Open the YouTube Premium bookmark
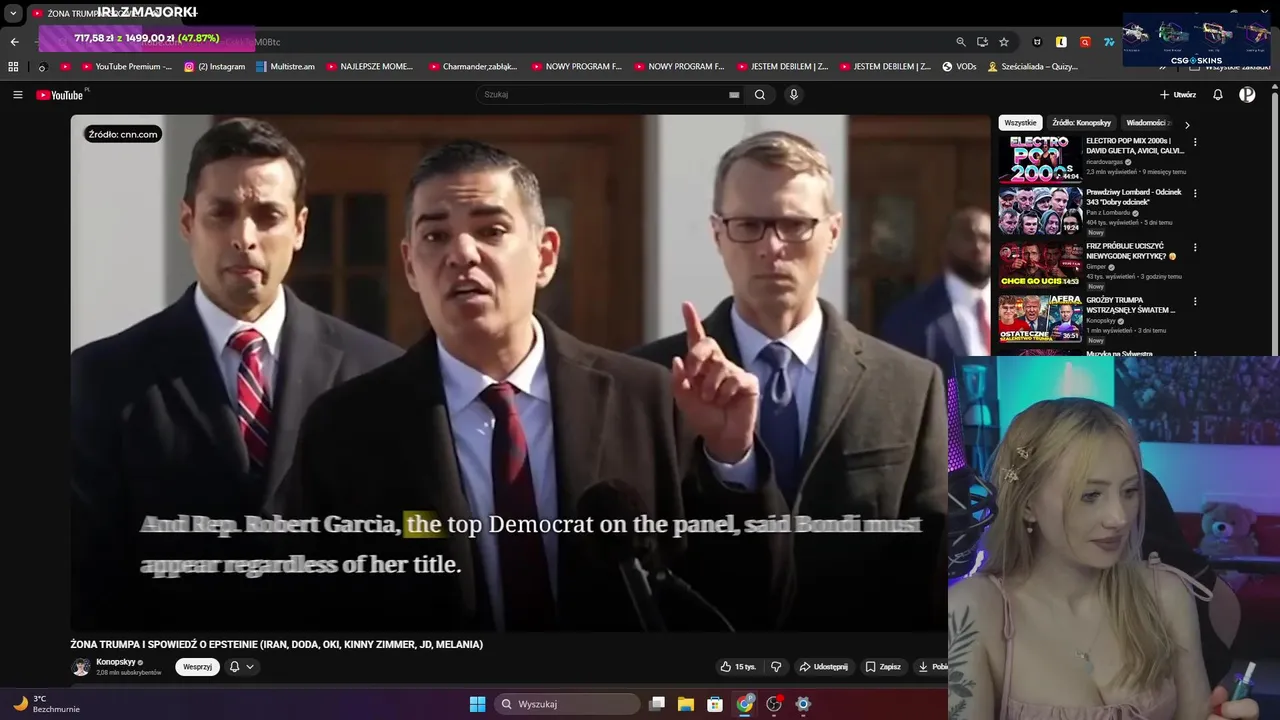The image size is (1280, 720). tap(125, 67)
